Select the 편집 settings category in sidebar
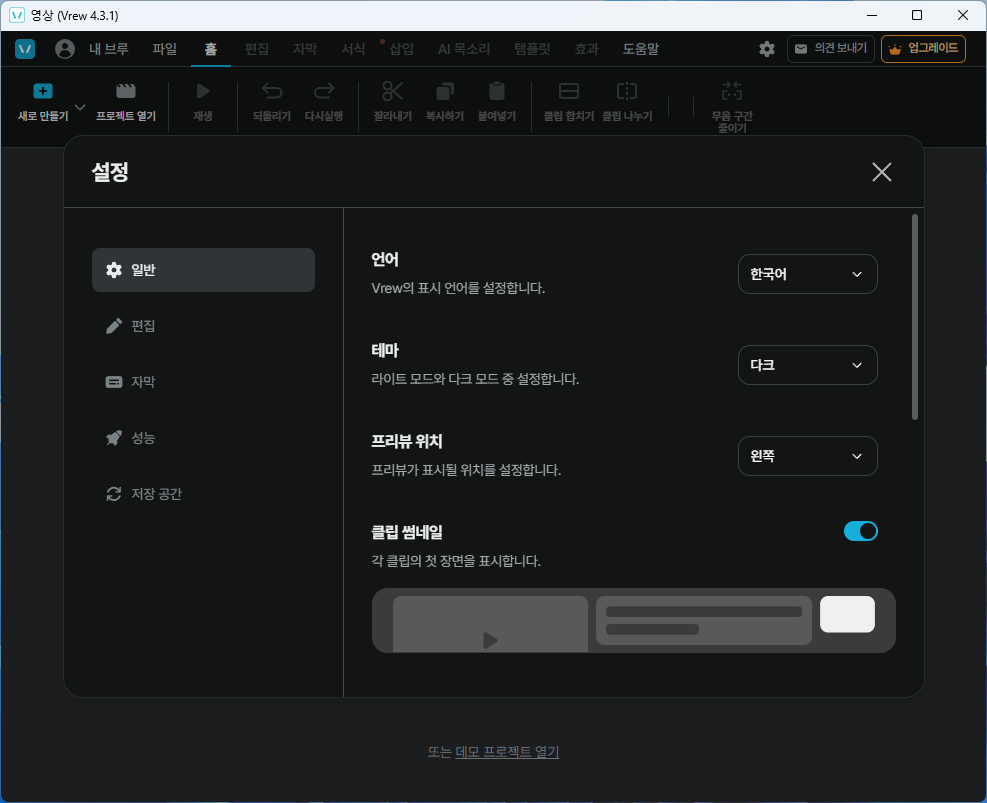Viewport: 987px width, 803px height. click(x=203, y=326)
